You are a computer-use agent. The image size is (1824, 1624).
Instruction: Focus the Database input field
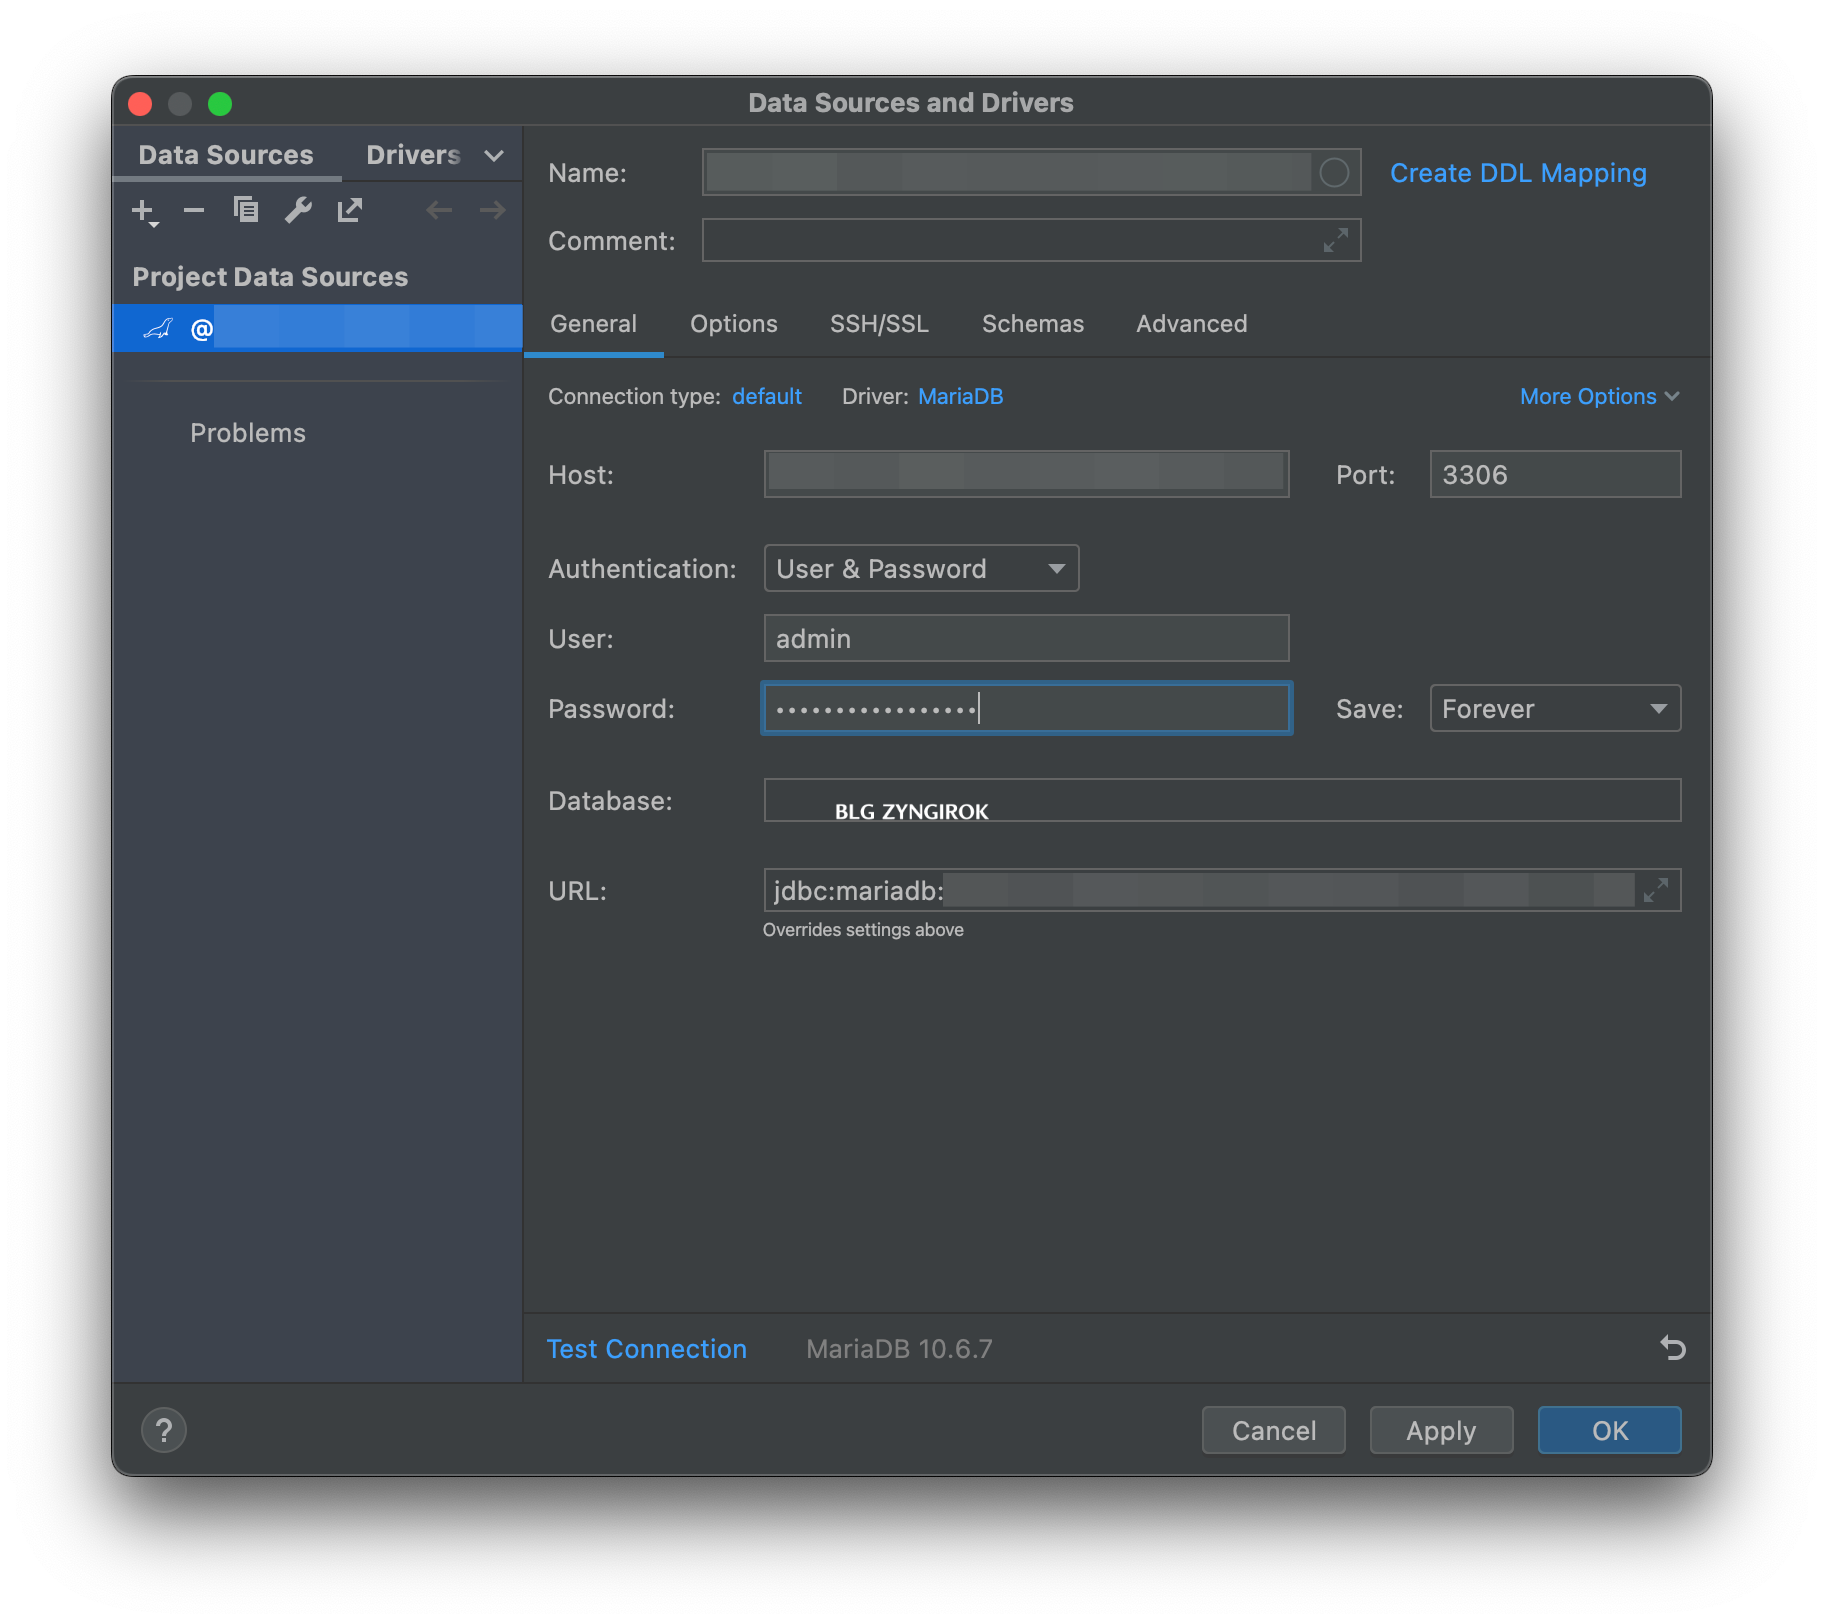pyautogui.click(x=1222, y=800)
